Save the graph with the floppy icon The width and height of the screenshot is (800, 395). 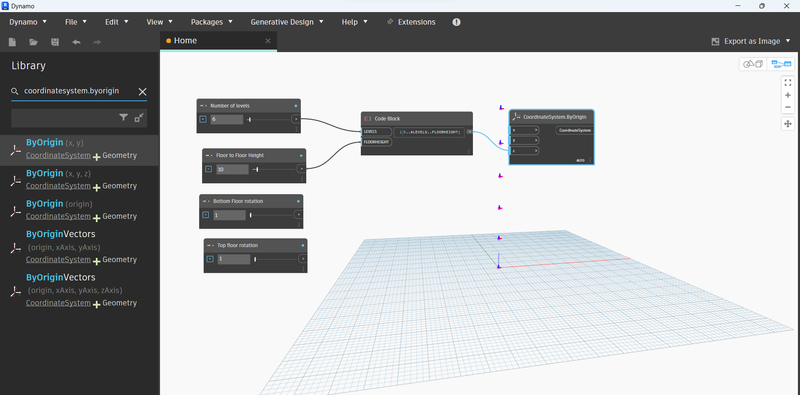(55, 42)
